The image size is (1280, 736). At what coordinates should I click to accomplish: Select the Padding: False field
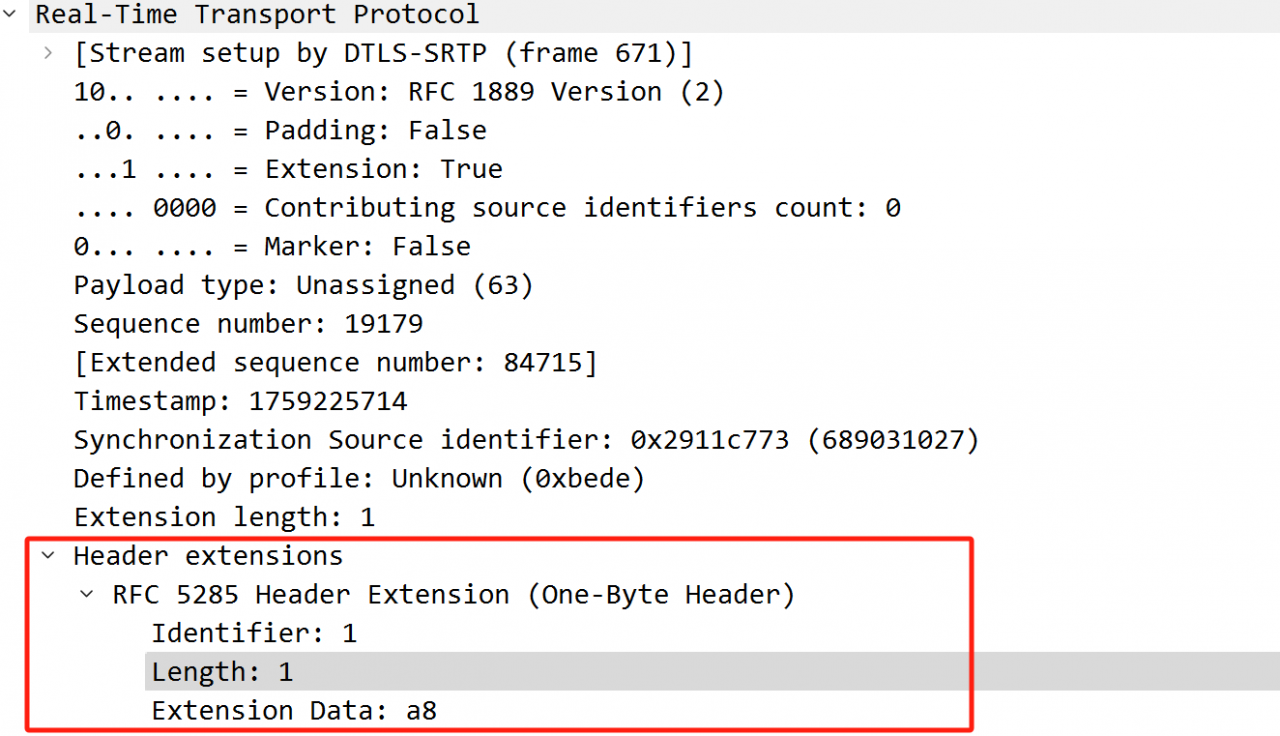tap(279, 131)
